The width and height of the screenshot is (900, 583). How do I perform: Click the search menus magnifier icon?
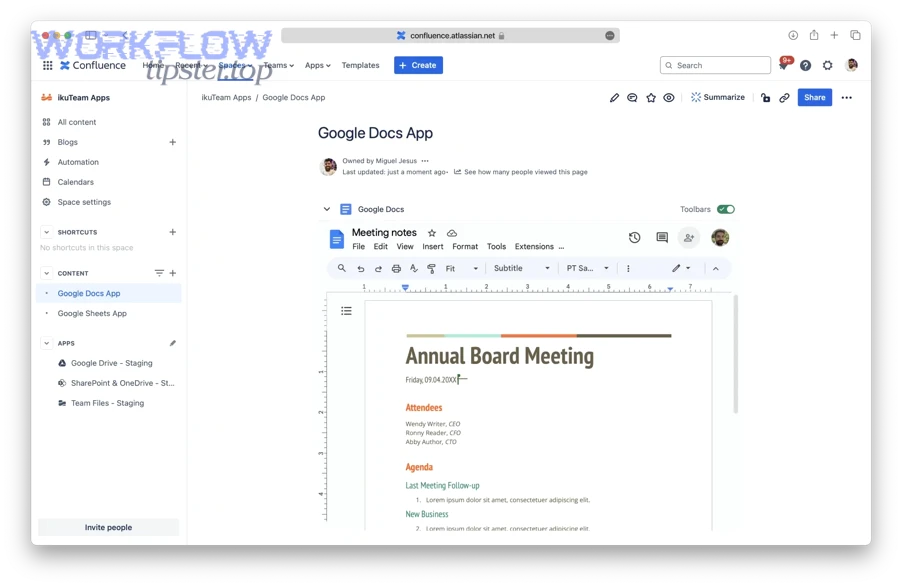(342, 268)
